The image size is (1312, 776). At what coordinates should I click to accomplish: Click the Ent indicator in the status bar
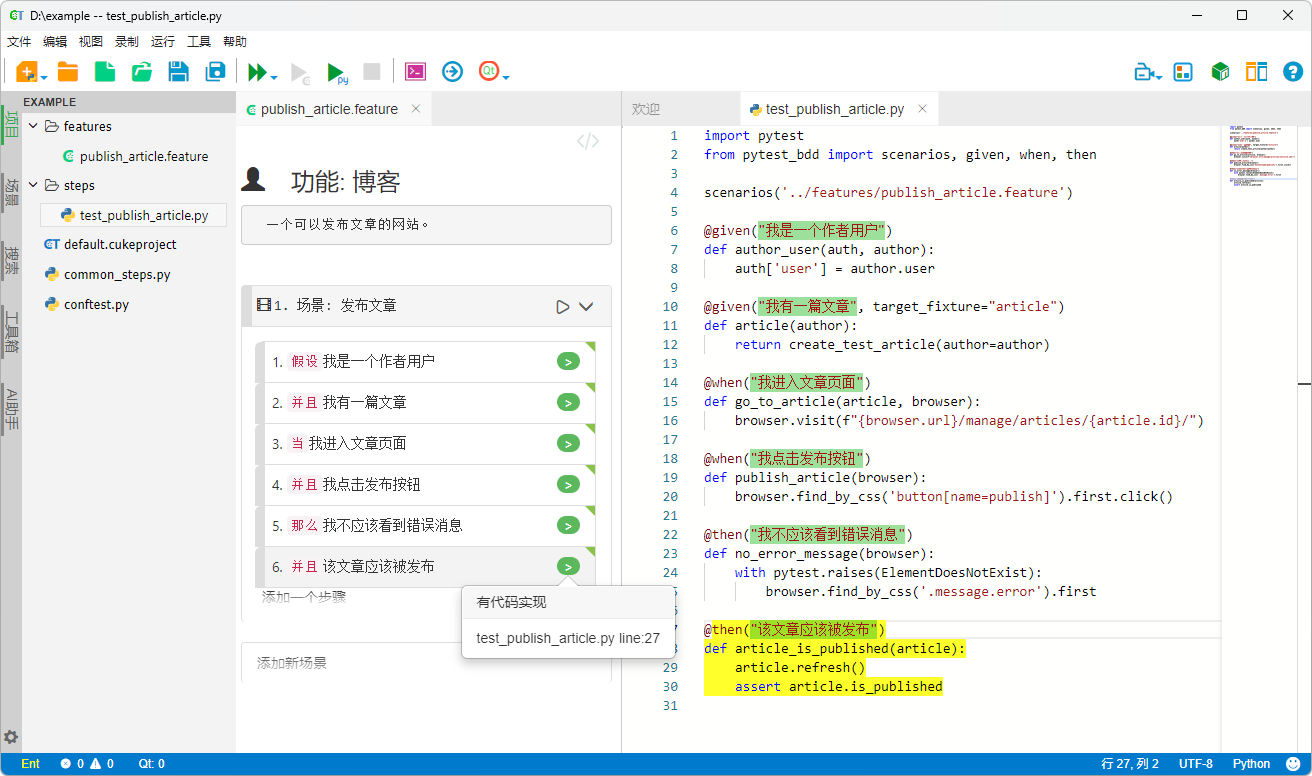pyautogui.click(x=30, y=763)
